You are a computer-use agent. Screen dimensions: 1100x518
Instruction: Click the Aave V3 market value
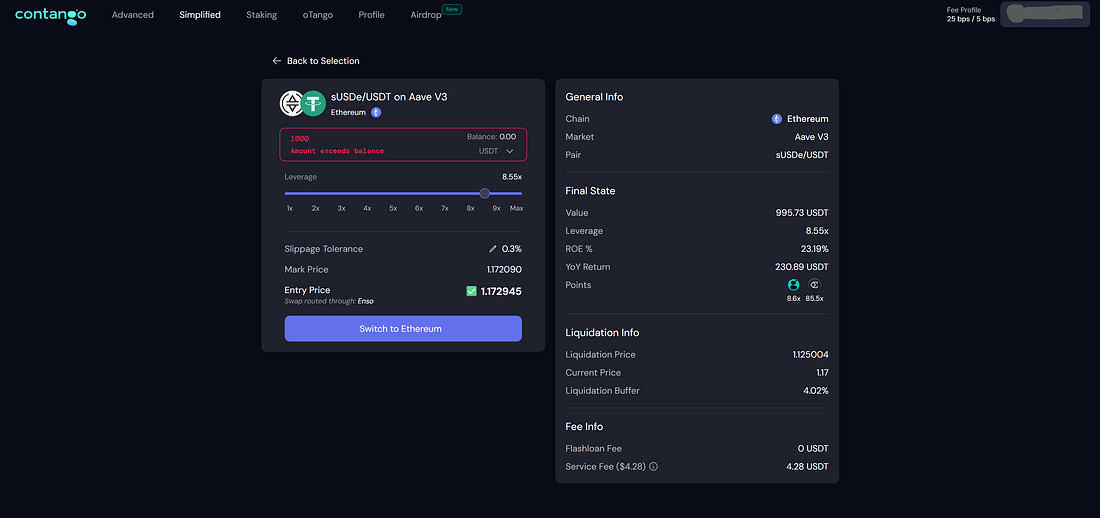click(812, 137)
